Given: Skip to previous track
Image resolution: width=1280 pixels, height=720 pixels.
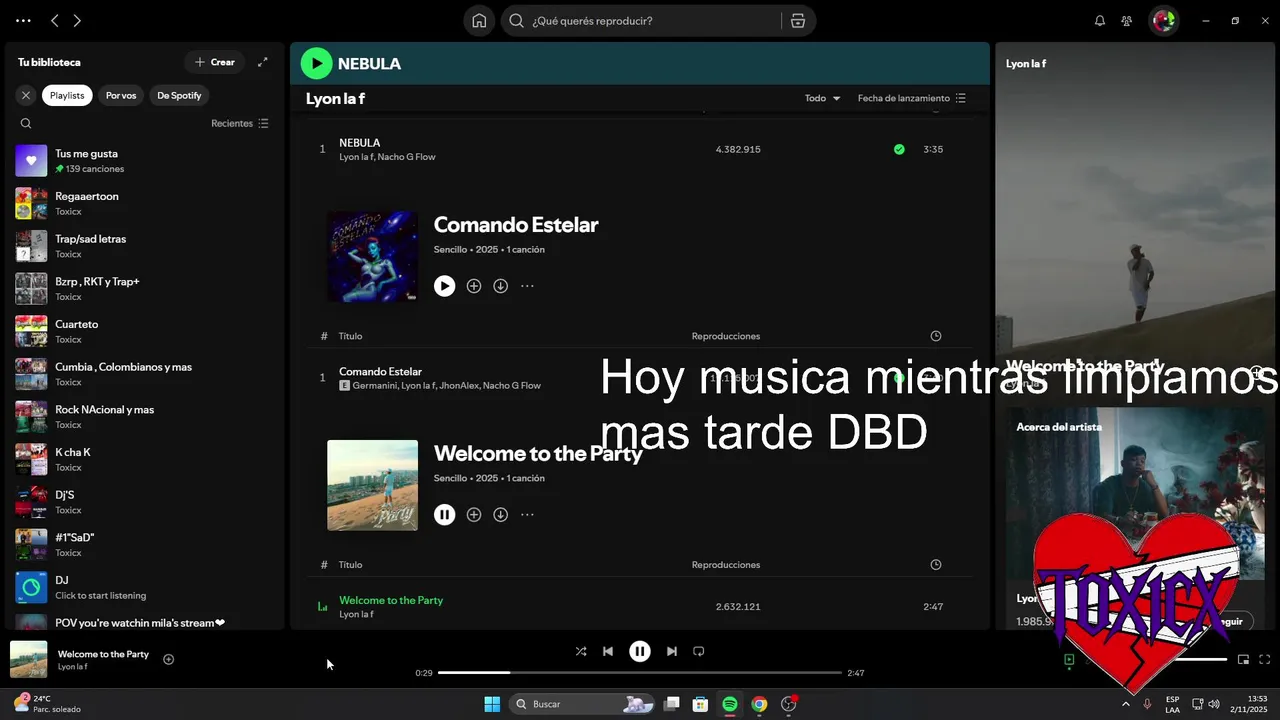Looking at the screenshot, I should pyautogui.click(x=608, y=651).
